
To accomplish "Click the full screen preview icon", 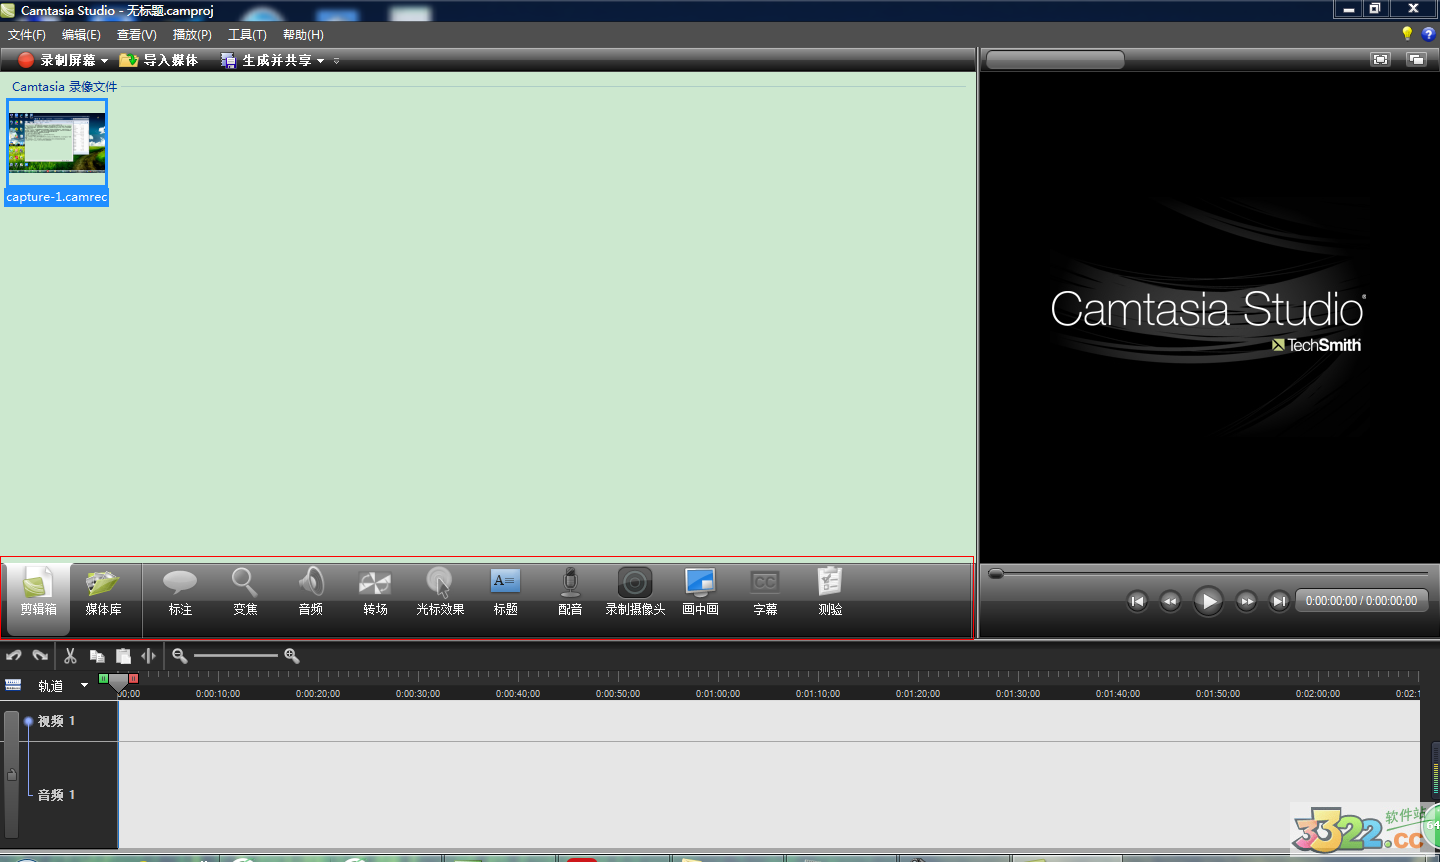I will click(1380, 60).
